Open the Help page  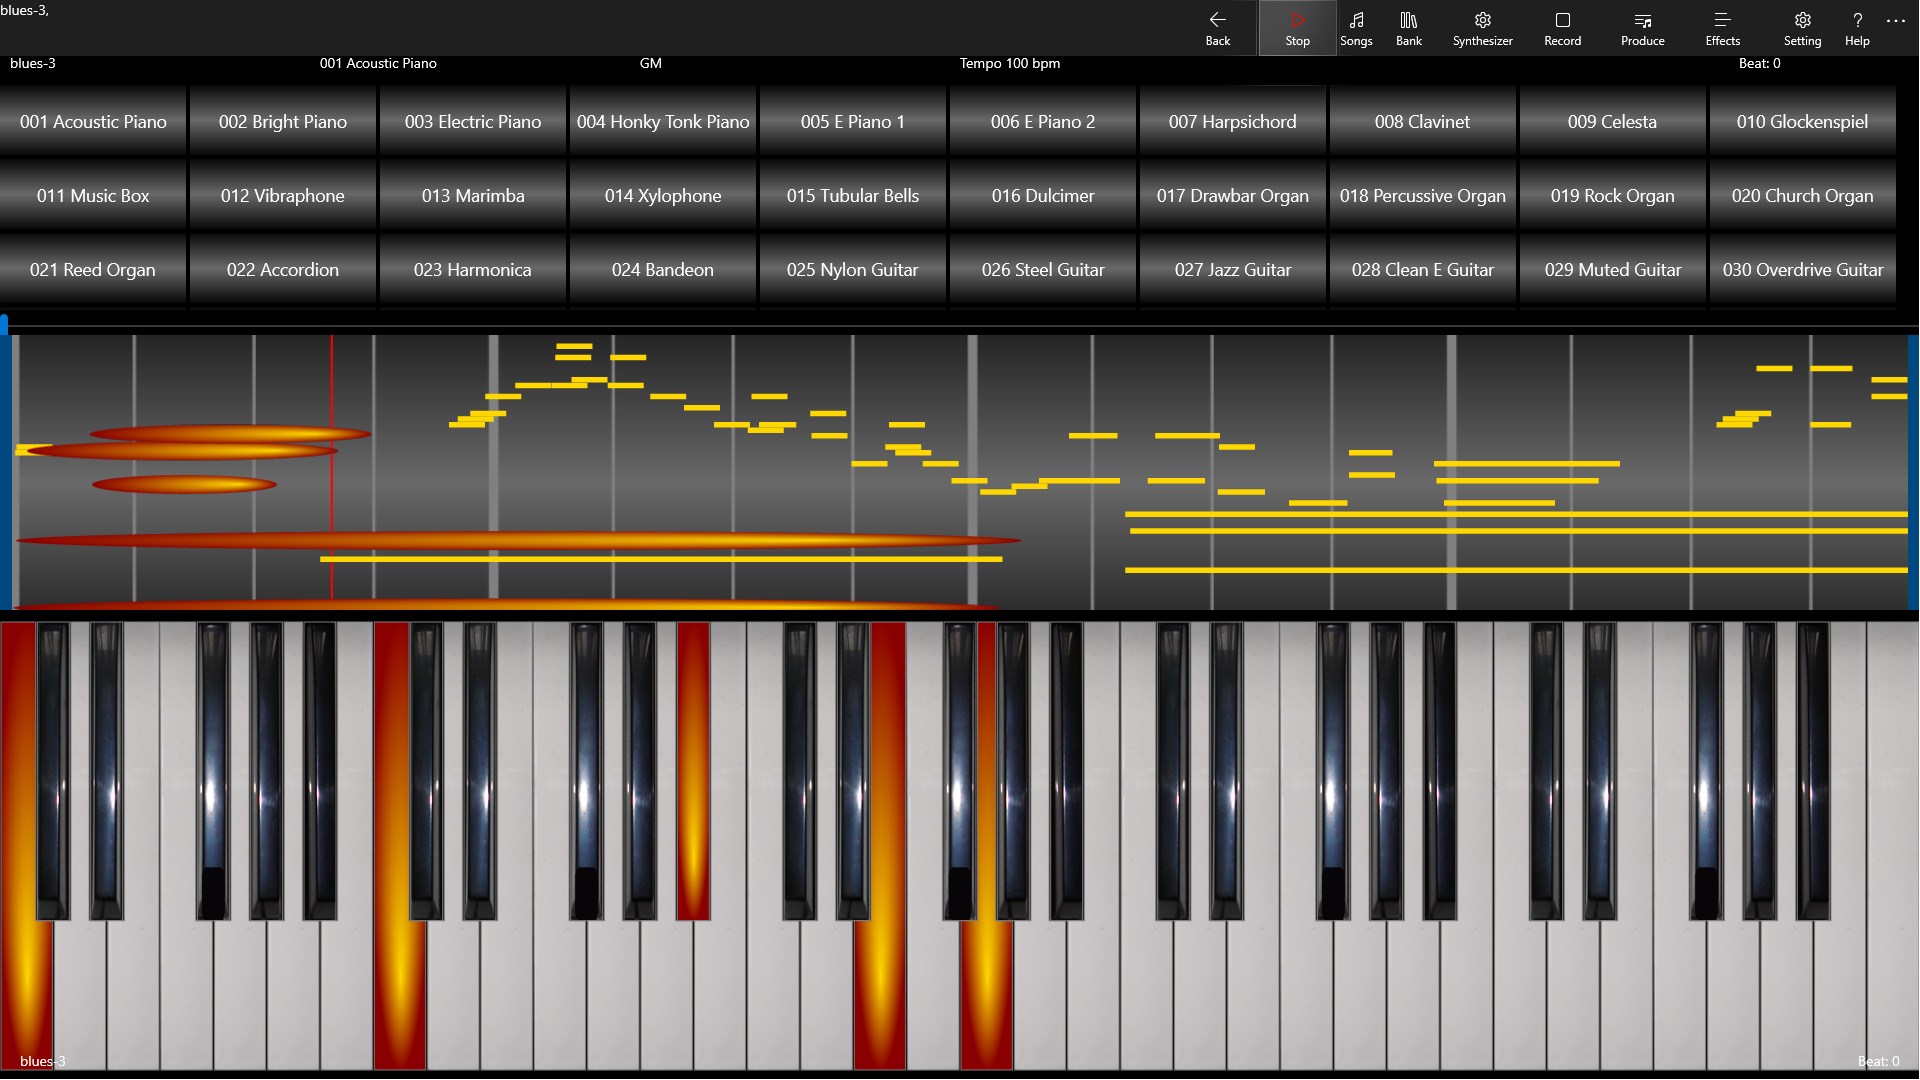(x=1856, y=28)
